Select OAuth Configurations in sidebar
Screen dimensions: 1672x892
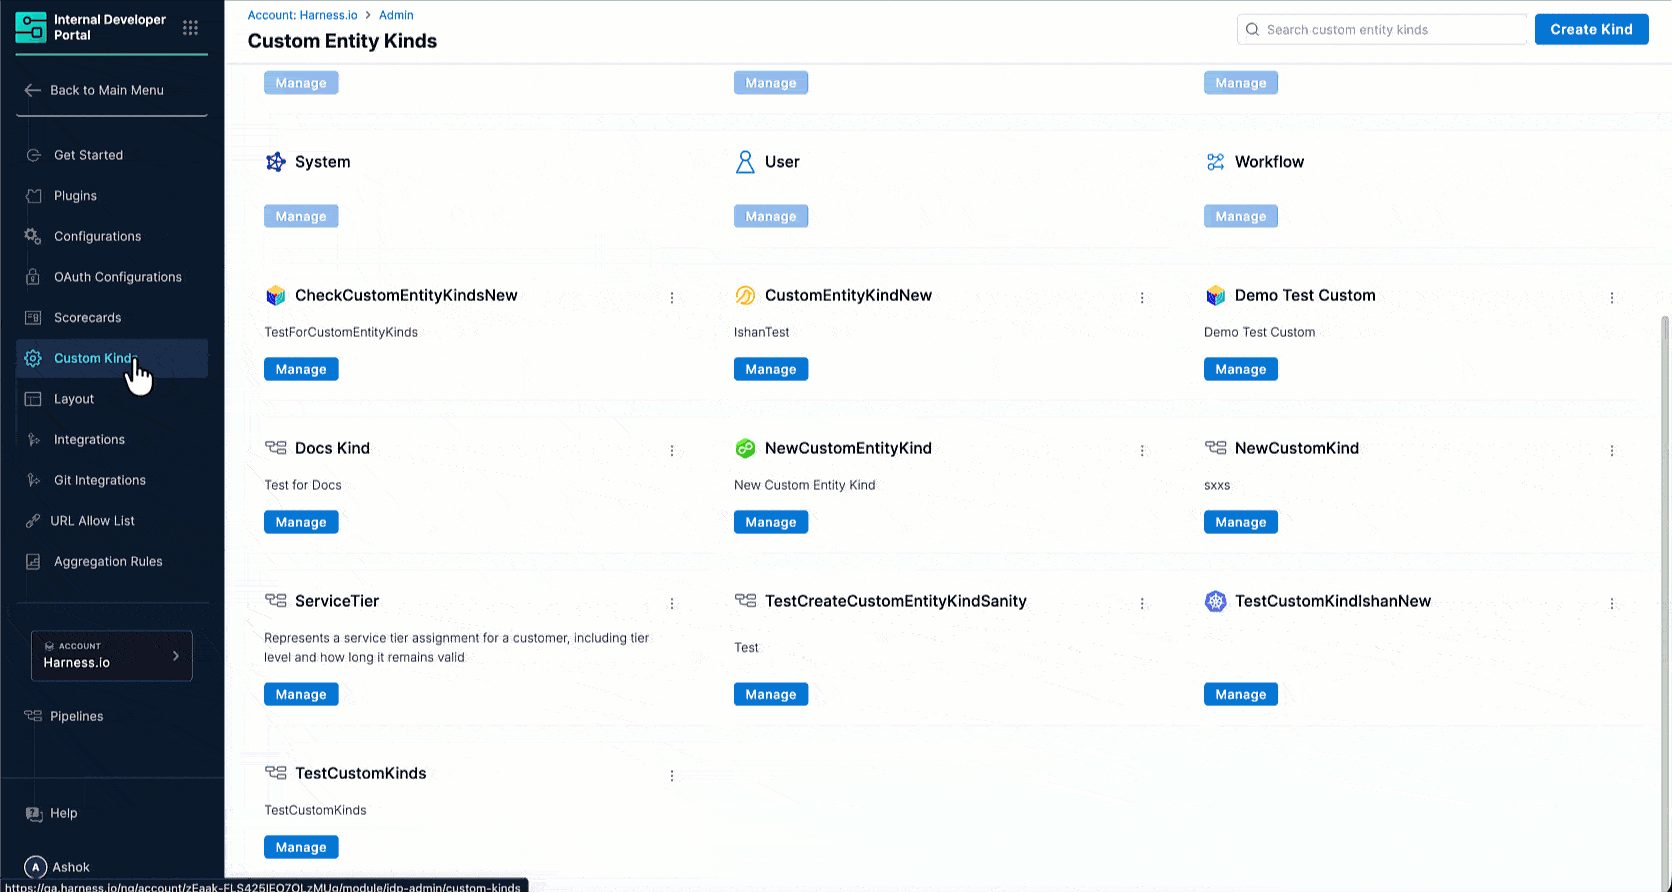pyautogui.click(x=117, y=277)
